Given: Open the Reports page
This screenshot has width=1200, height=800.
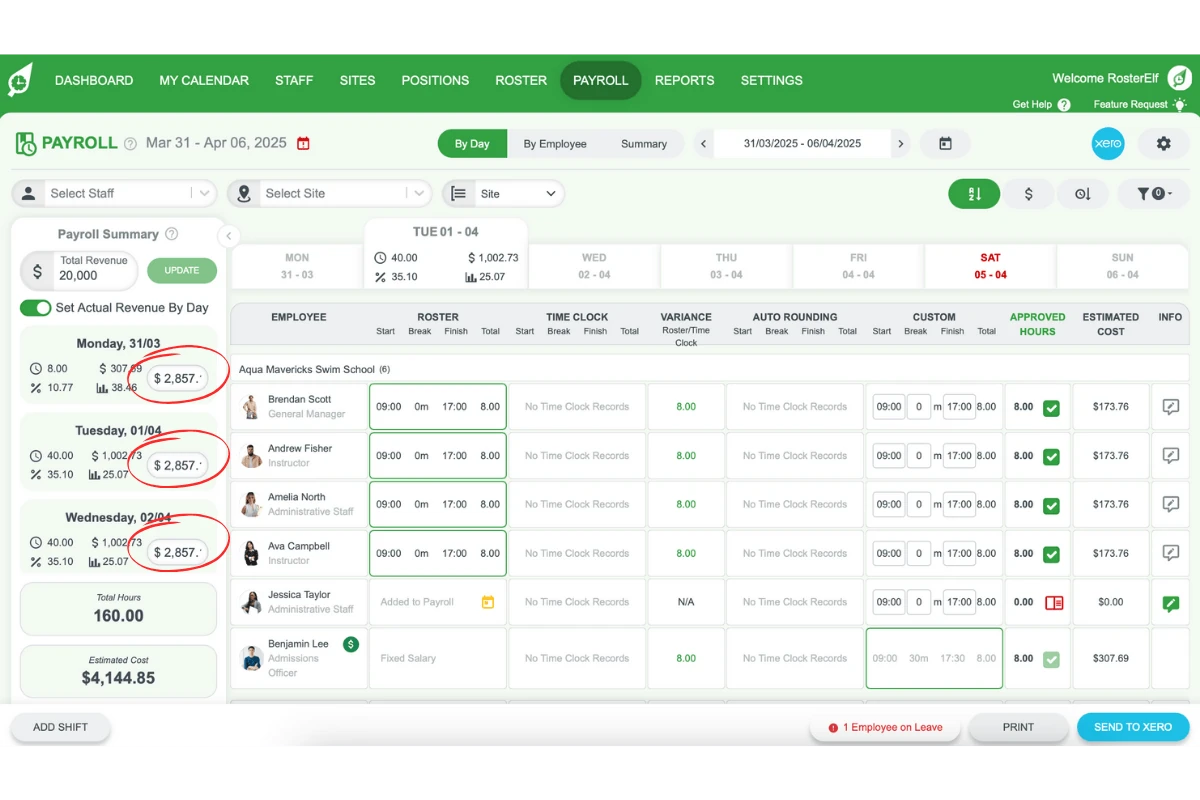Looking at the screenshot, I should 685,80.
